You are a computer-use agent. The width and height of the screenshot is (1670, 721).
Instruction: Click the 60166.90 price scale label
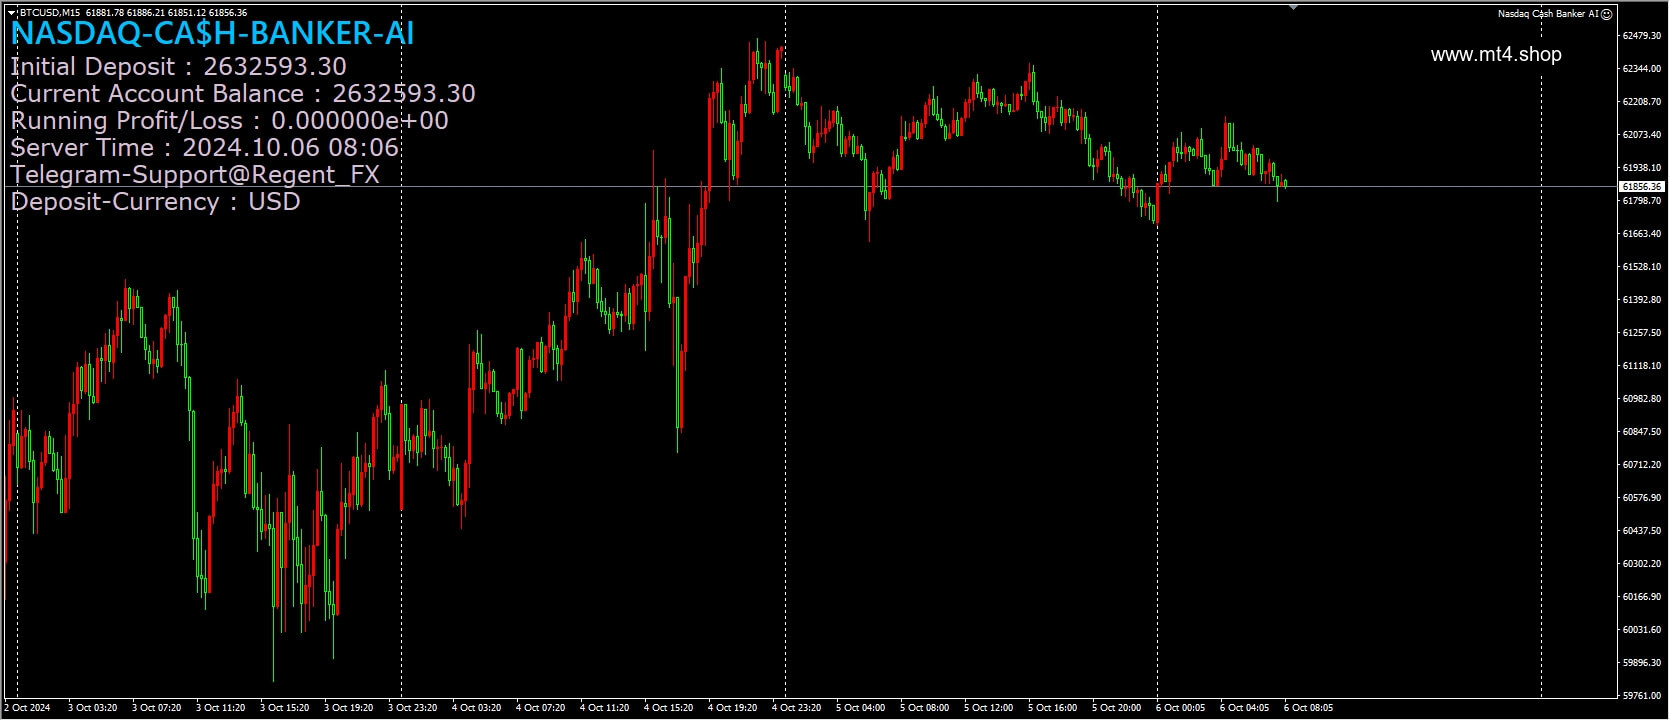[1641, 597]
